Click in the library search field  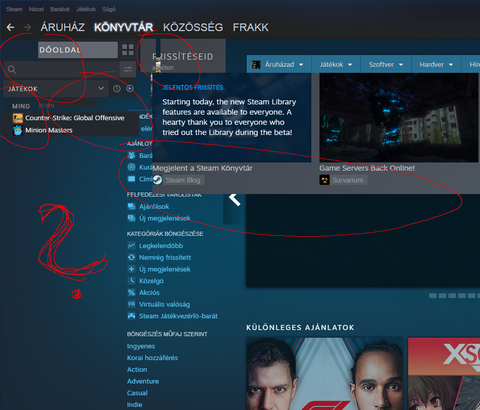point(61,69)
